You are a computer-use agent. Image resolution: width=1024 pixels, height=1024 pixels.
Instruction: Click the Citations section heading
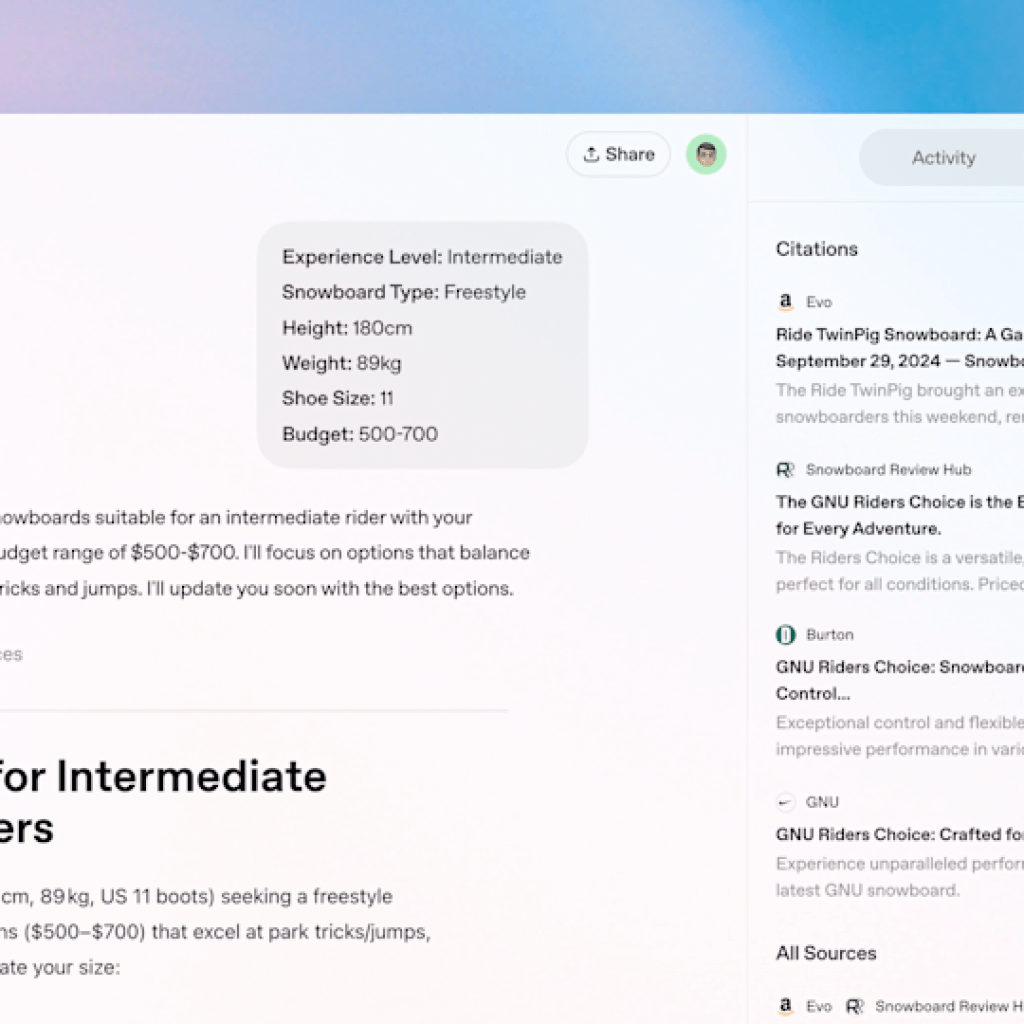(x=816, y=249)
